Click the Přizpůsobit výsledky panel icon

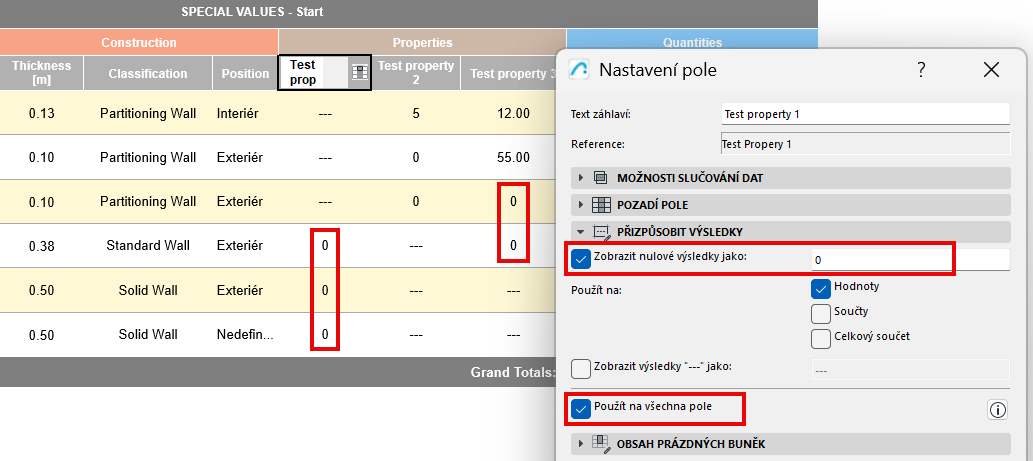(x=601, y=232)
